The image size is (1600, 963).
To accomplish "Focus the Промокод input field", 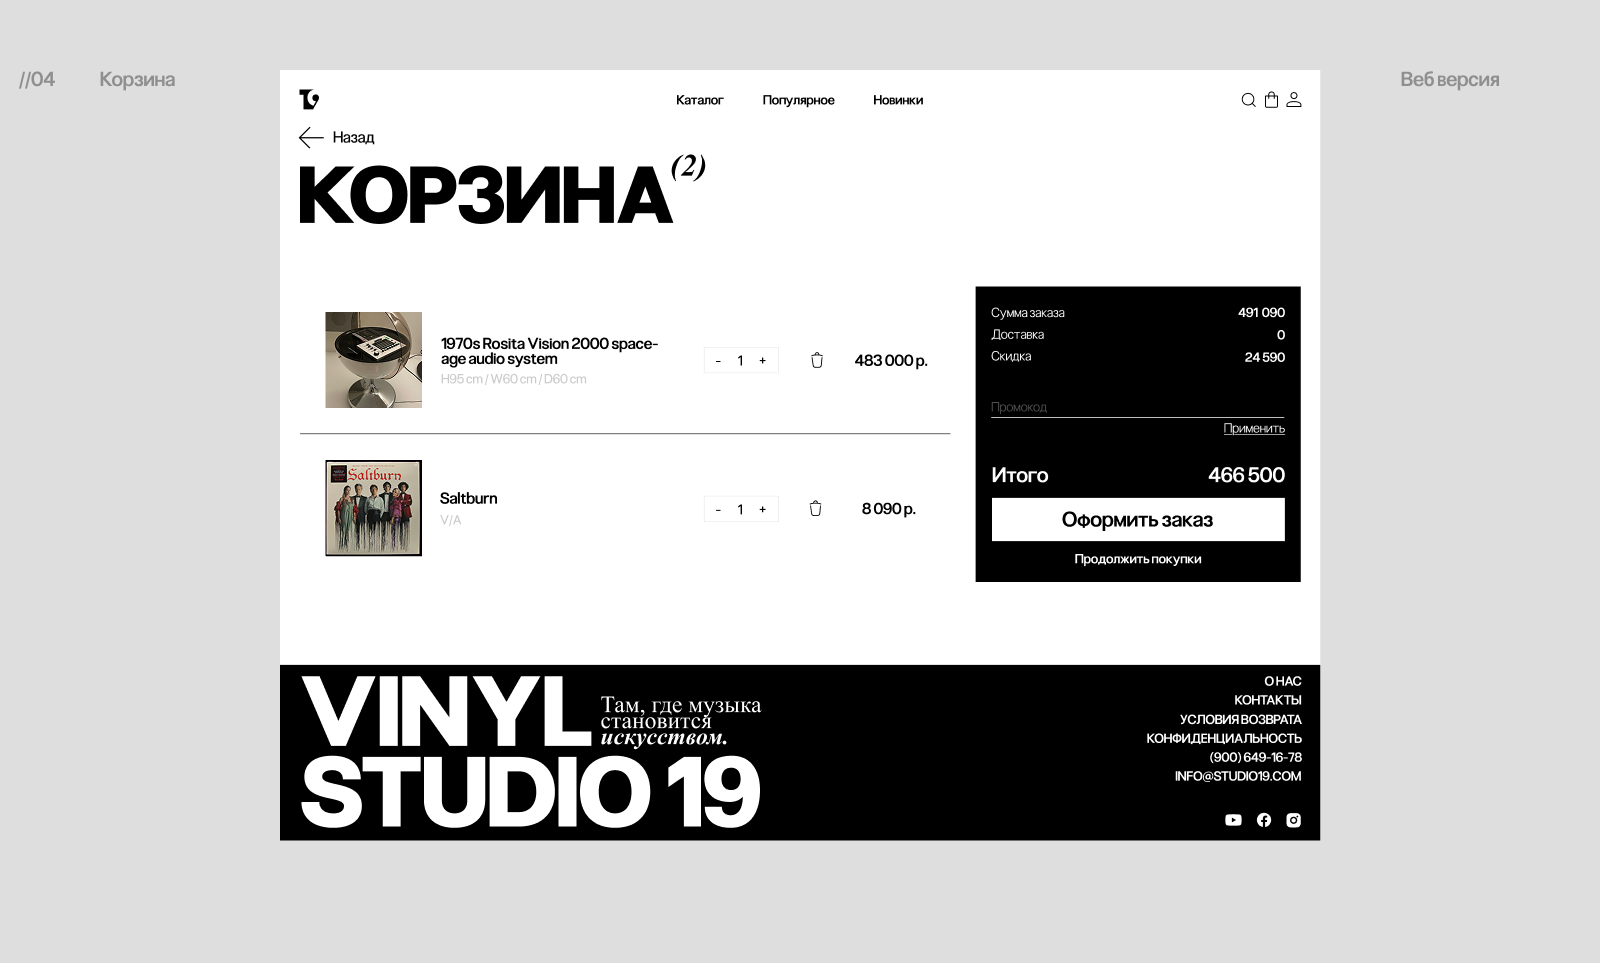I will [1137, 407].
